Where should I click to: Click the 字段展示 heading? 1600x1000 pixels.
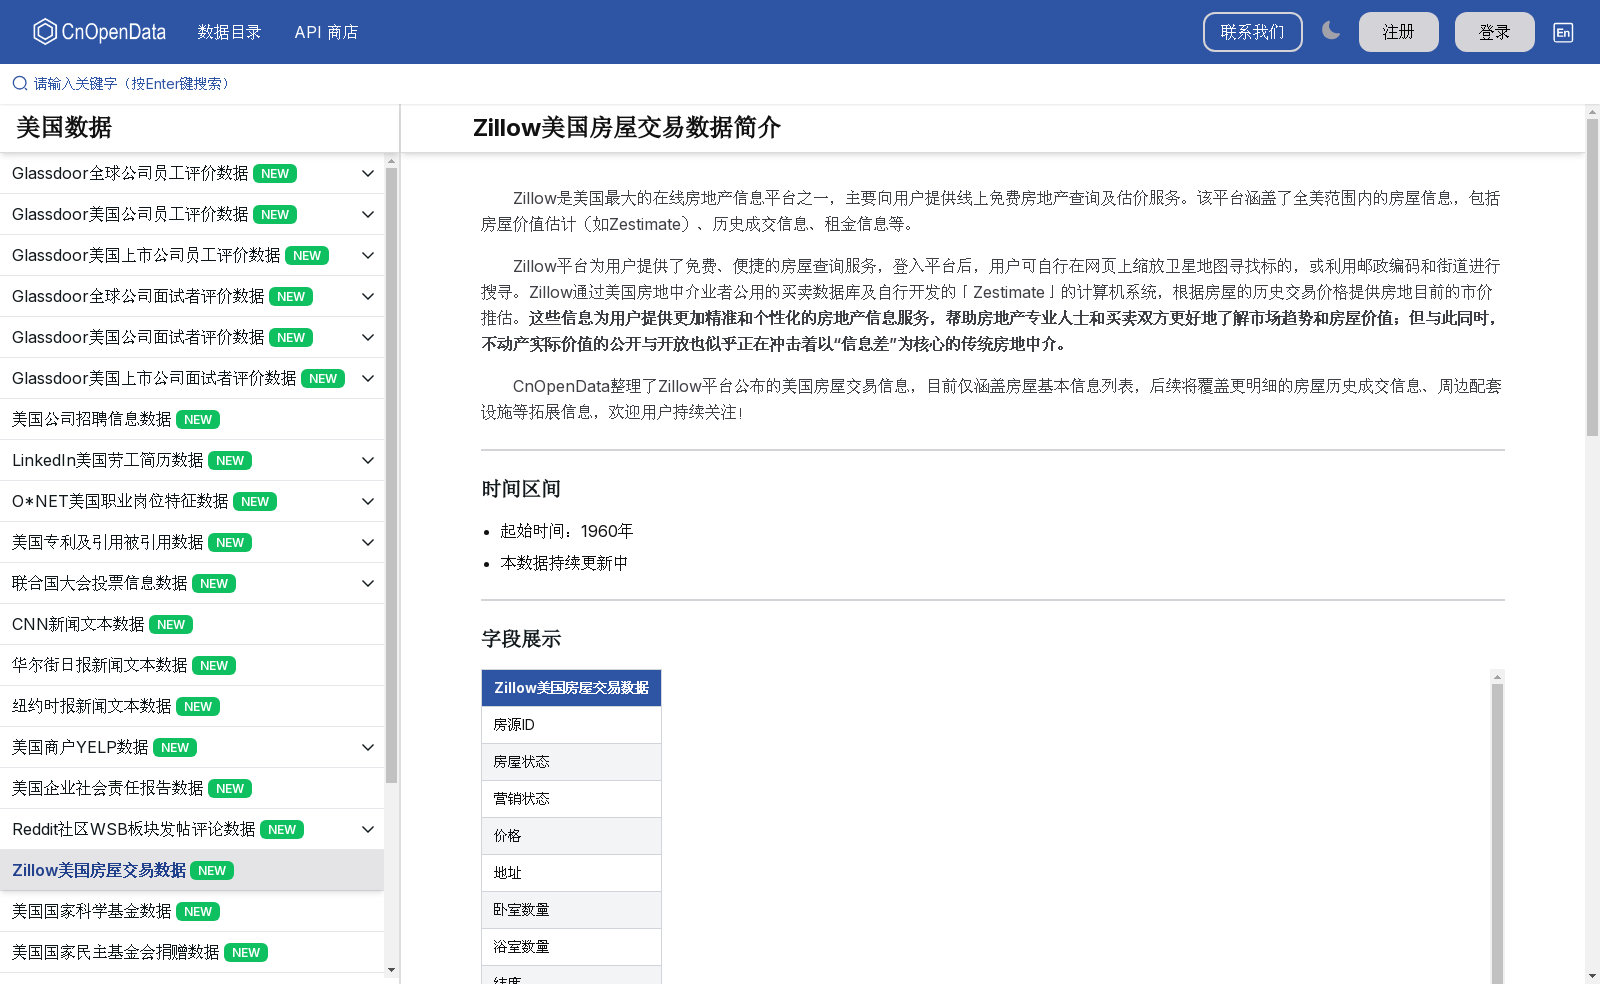click(521, 639)
